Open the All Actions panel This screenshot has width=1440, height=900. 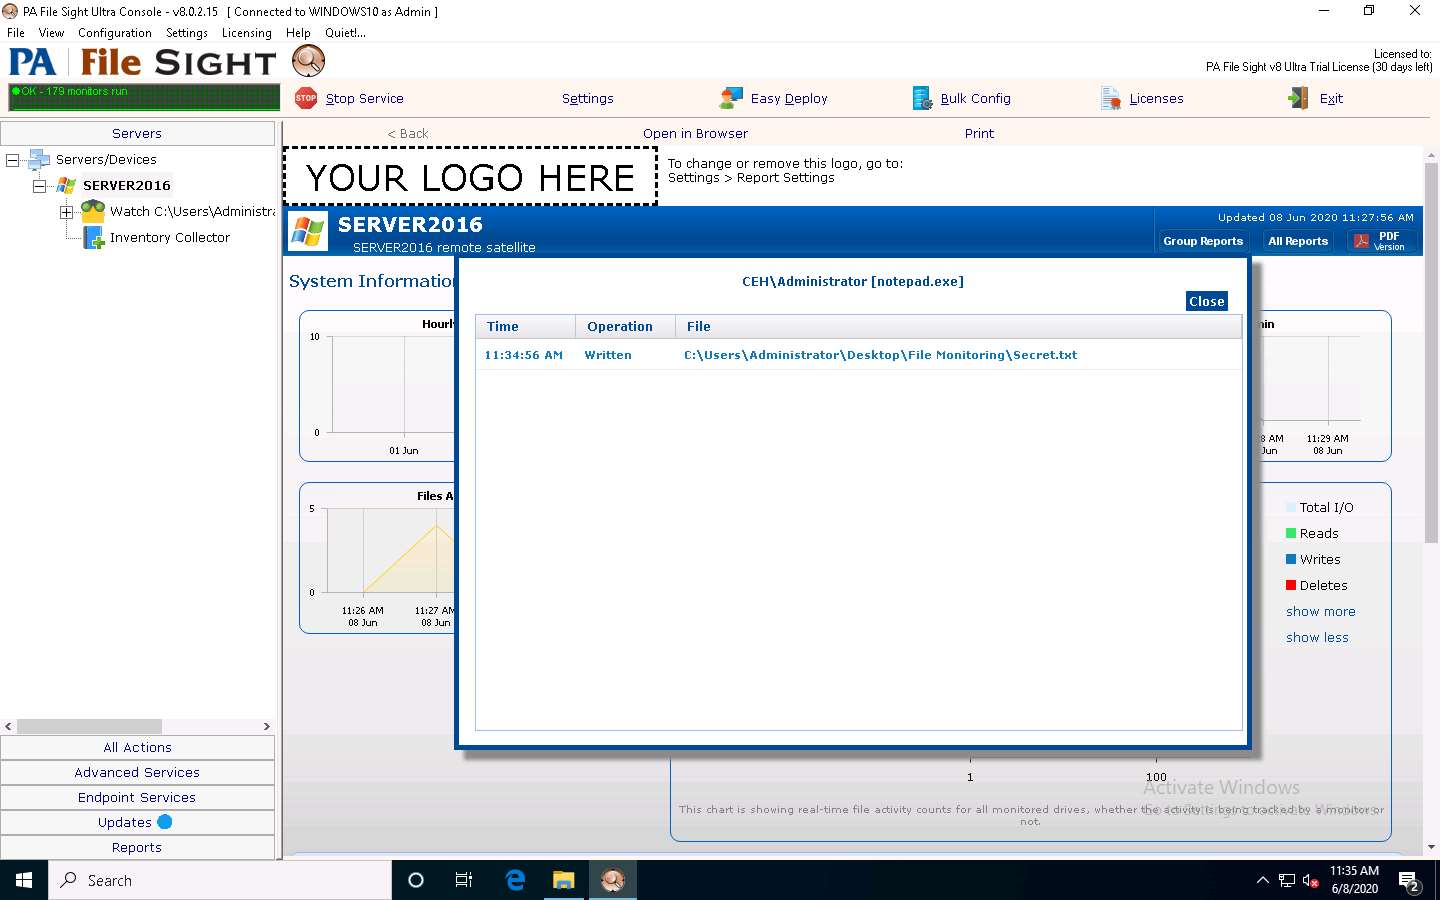coord(138,747)
